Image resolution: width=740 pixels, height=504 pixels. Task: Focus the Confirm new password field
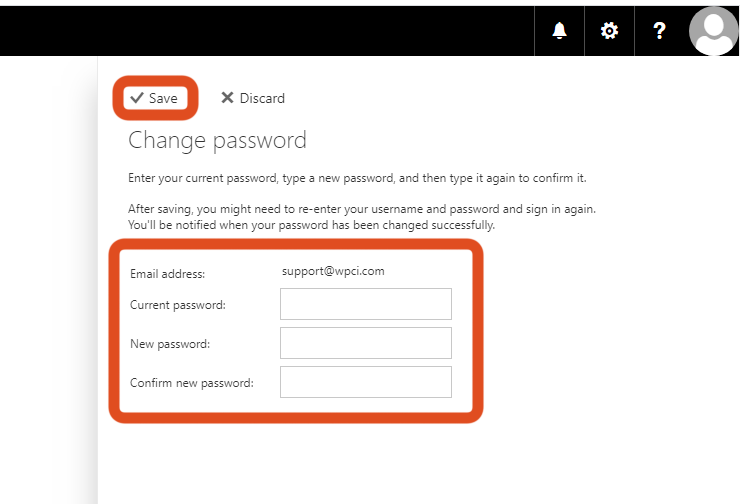point(365,382)
